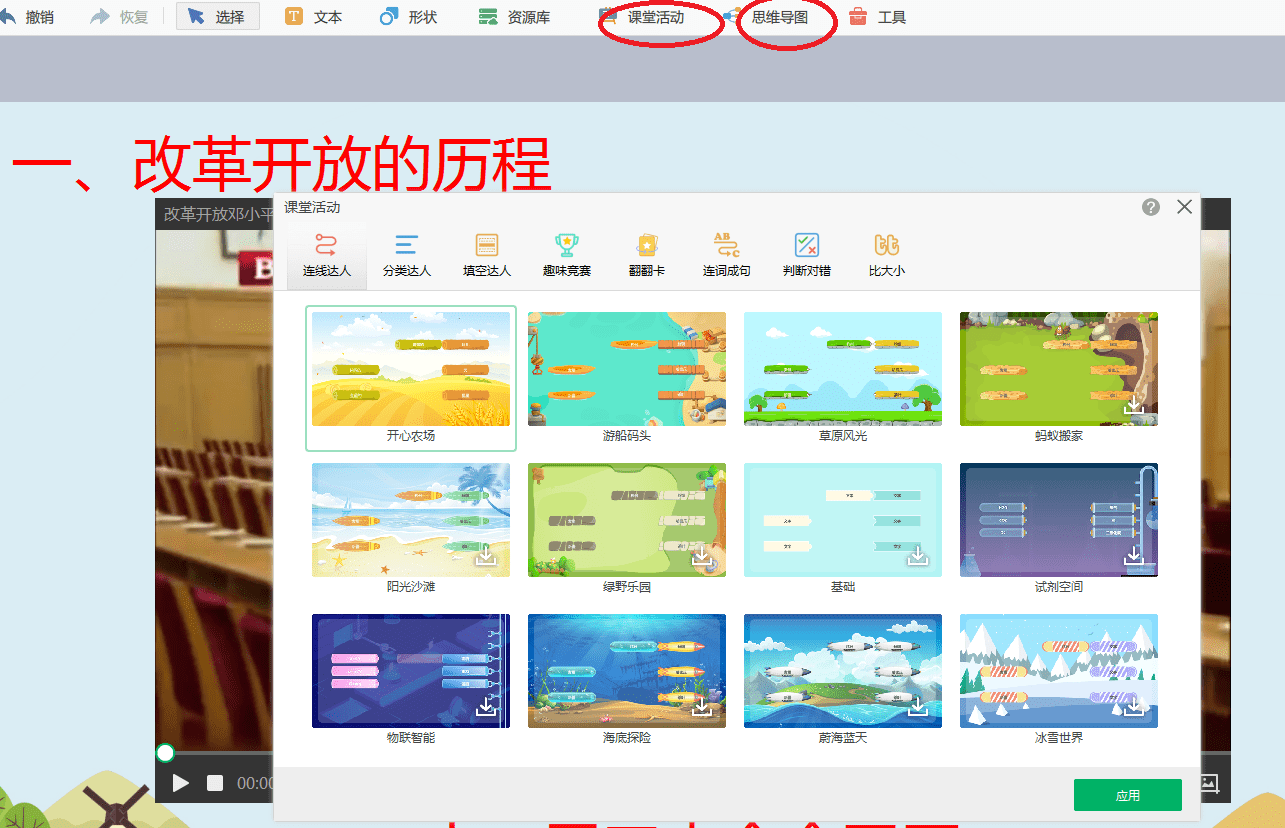Select the 绿野乐园 template thumbnail

[x=627, y=520]
